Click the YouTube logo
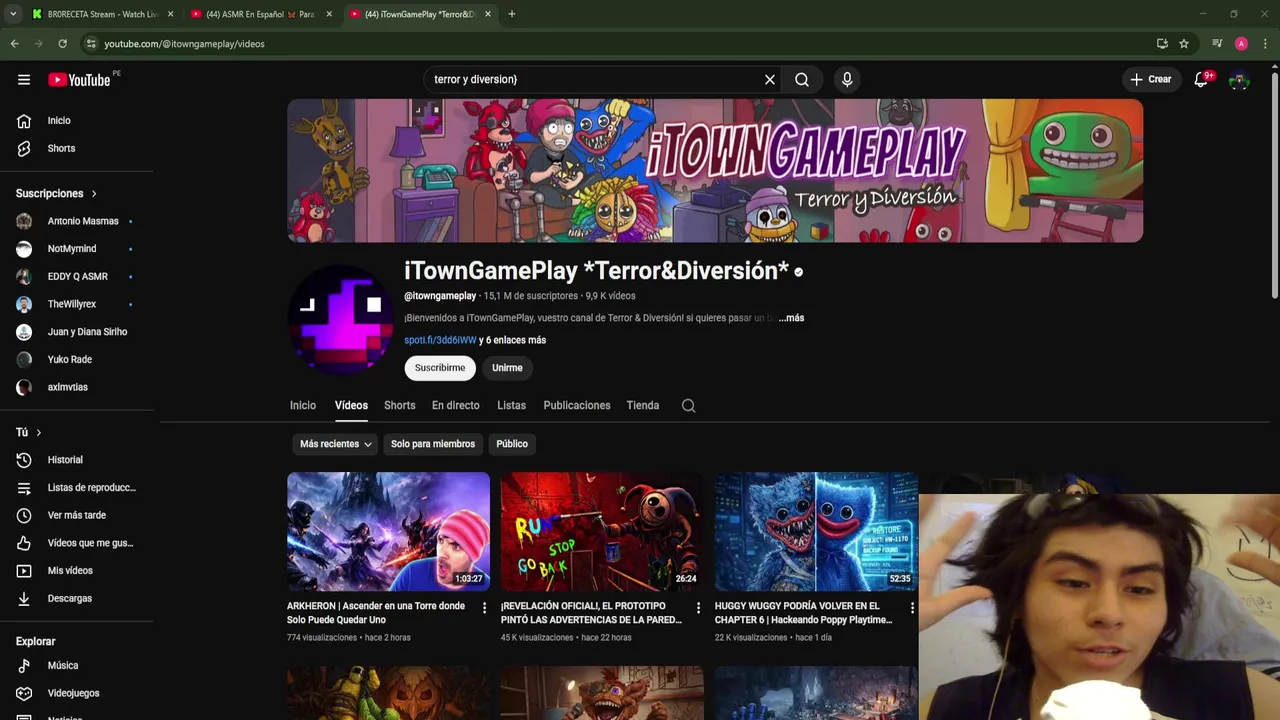 pos(79,80)
